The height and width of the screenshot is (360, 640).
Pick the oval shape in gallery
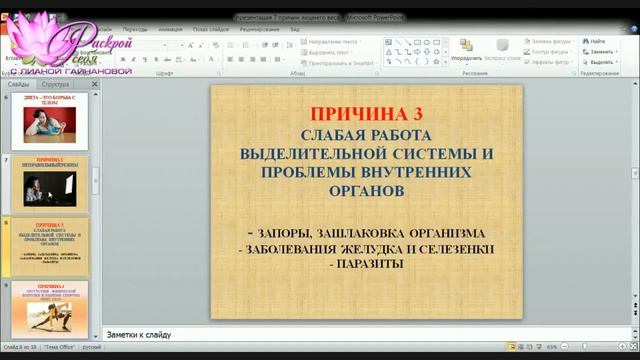(427, 42)
